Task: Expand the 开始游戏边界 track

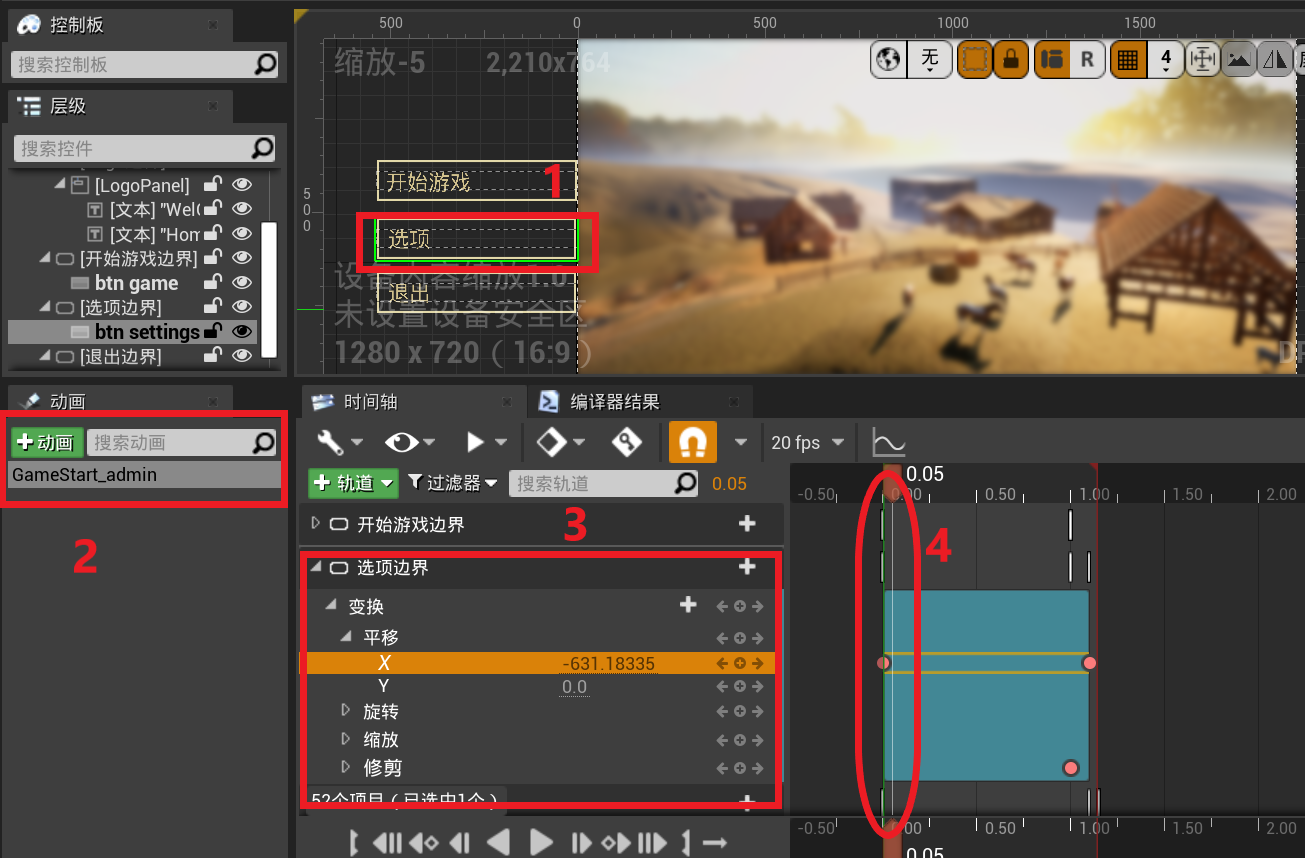Action: pyautogui.click(x=316, y=523)
